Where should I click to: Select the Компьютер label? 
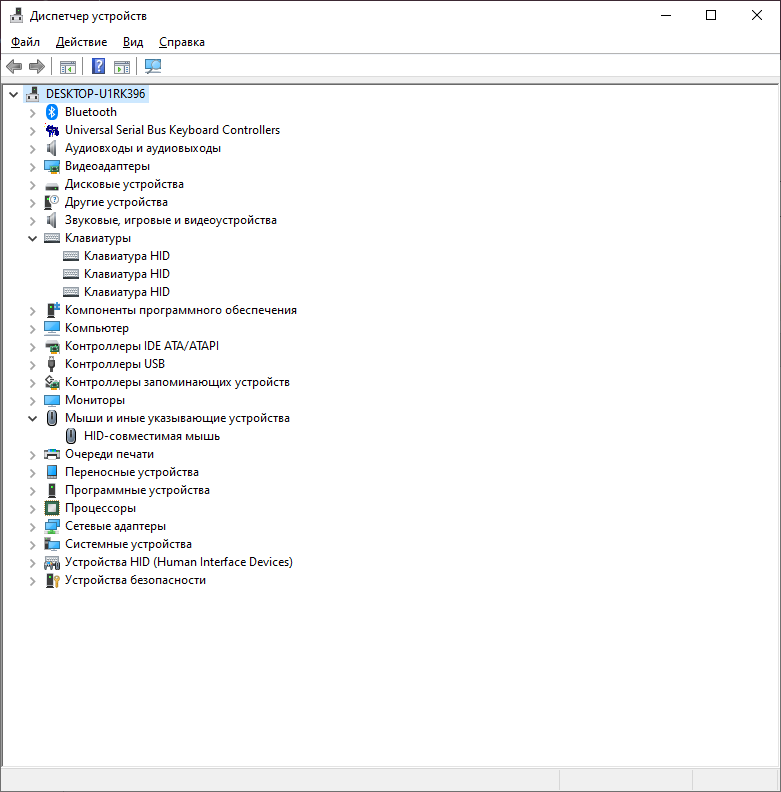97,328
